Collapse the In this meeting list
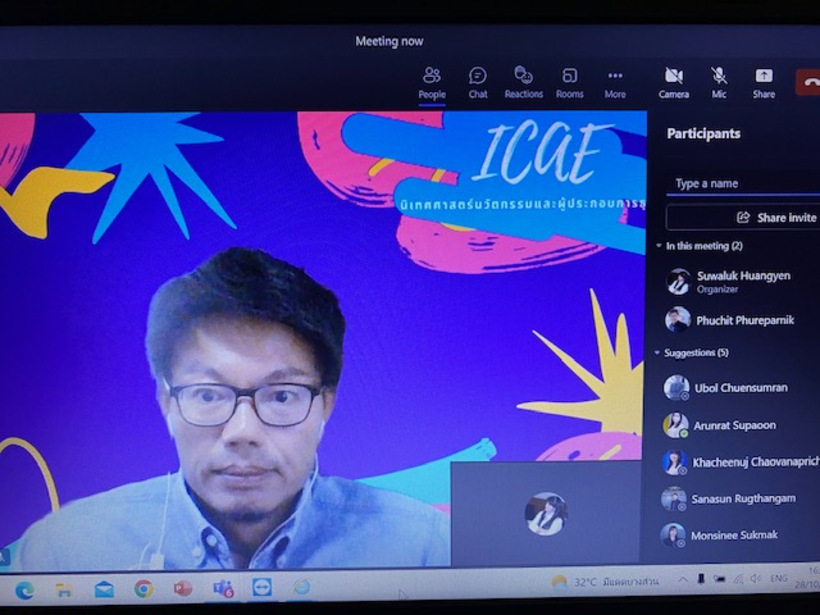The width and height of the screenshot is (820, 615). click(659, 246)
